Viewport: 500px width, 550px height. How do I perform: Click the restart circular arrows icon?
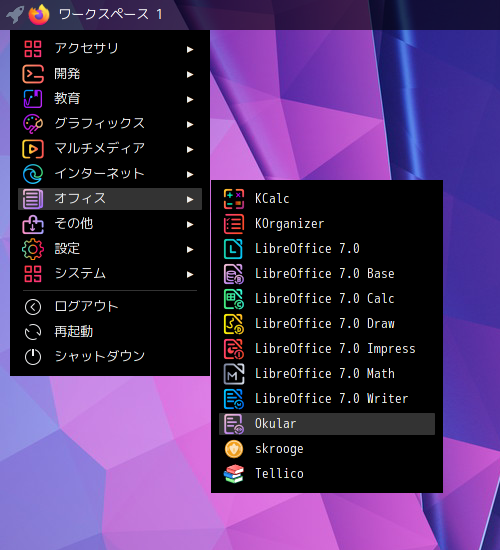[33, 332]
